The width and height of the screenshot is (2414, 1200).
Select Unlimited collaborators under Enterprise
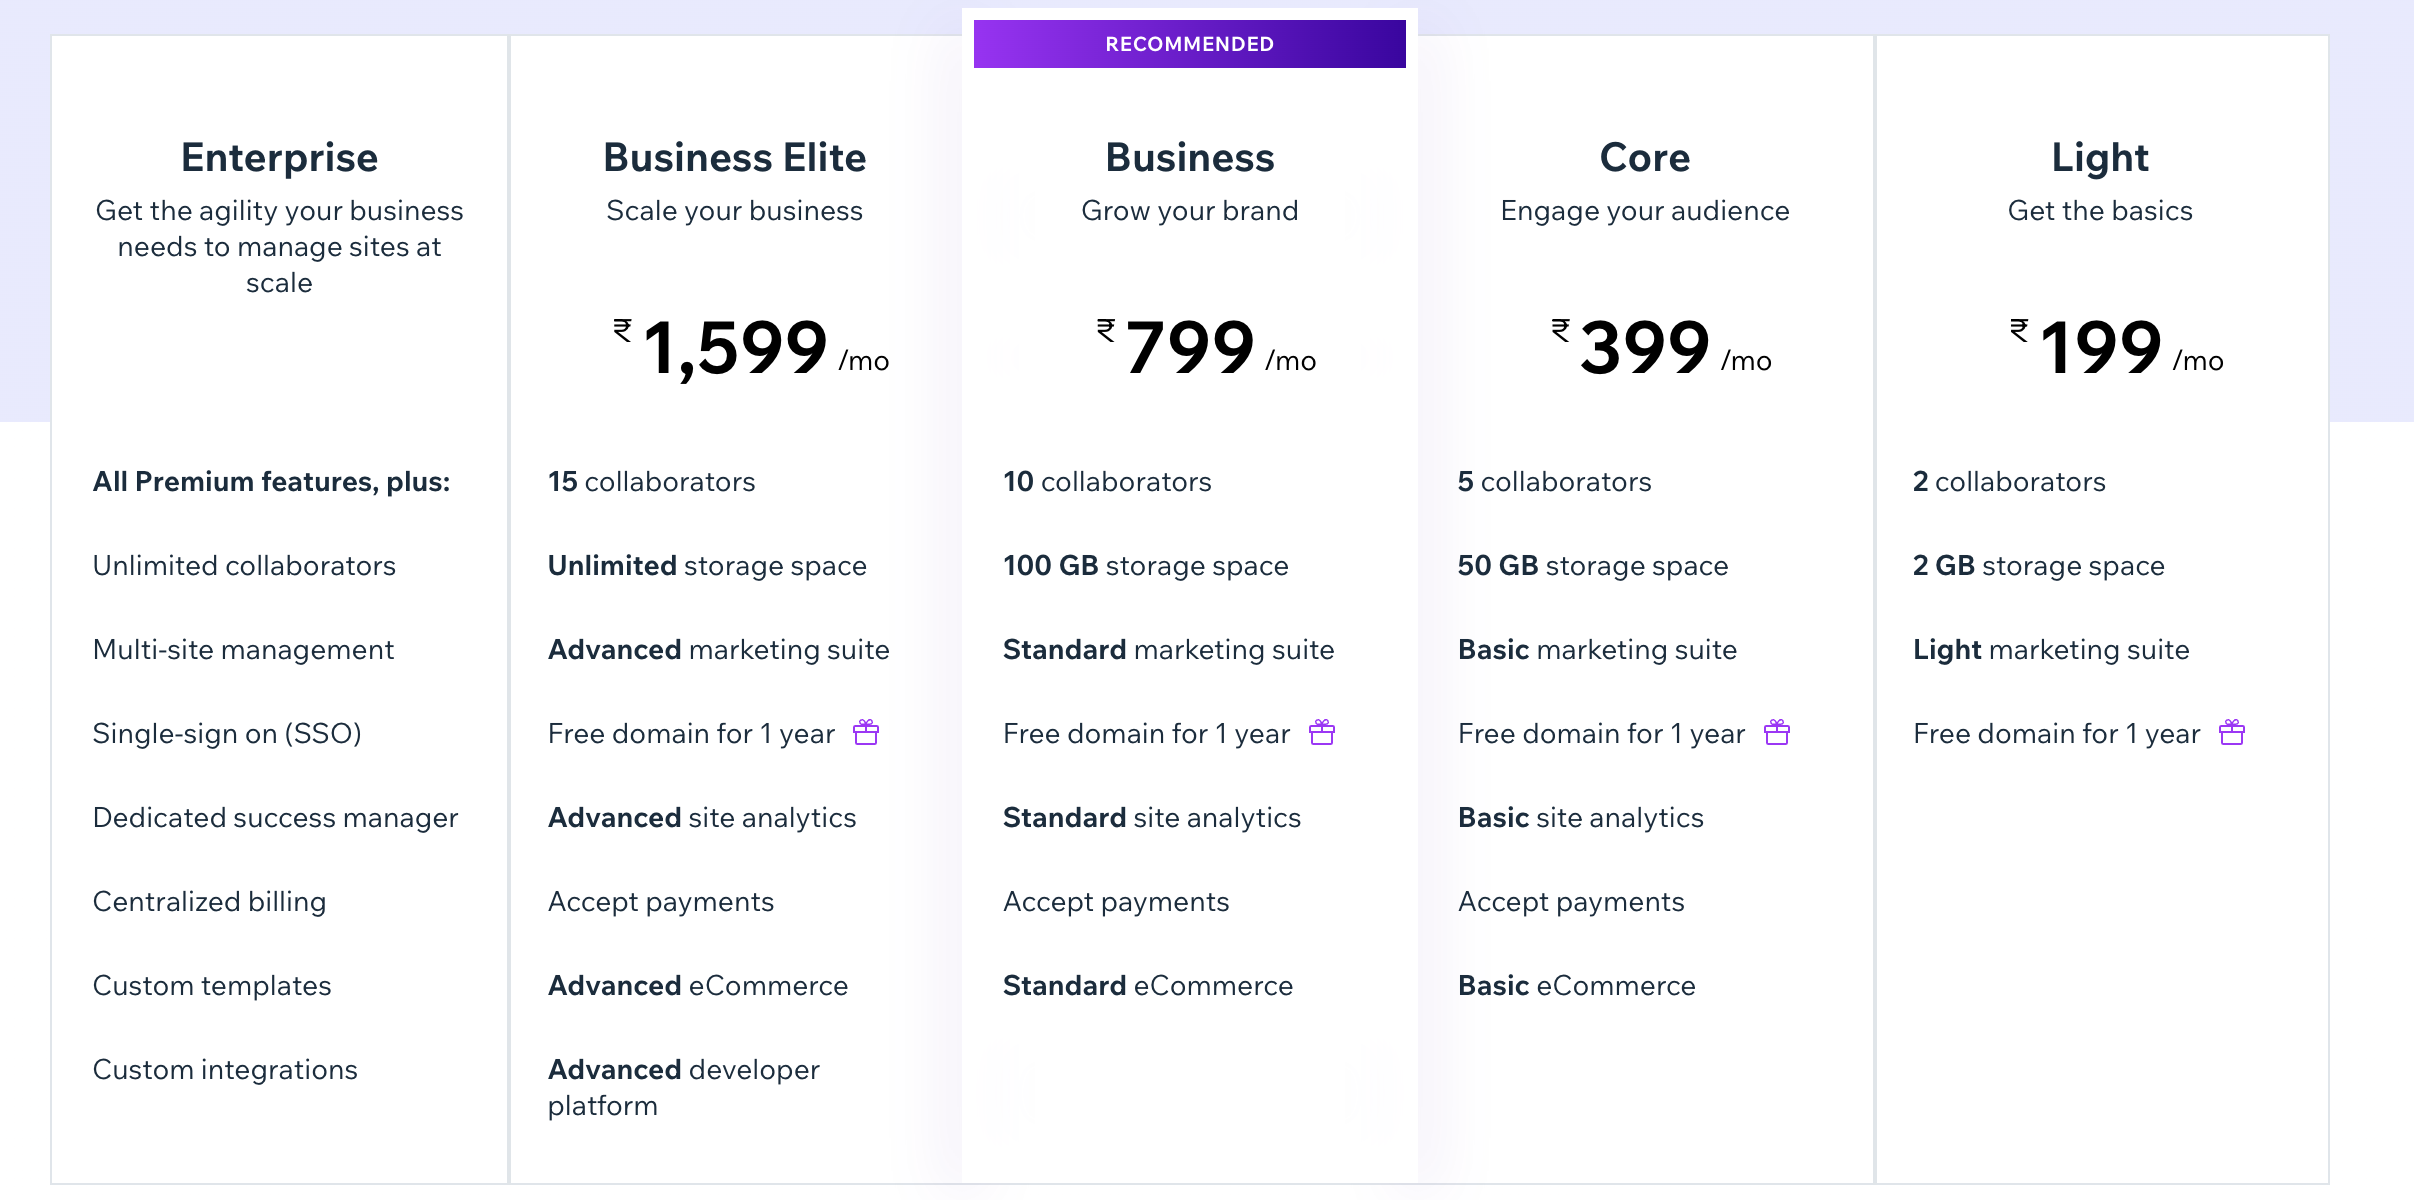coord(244,565)
